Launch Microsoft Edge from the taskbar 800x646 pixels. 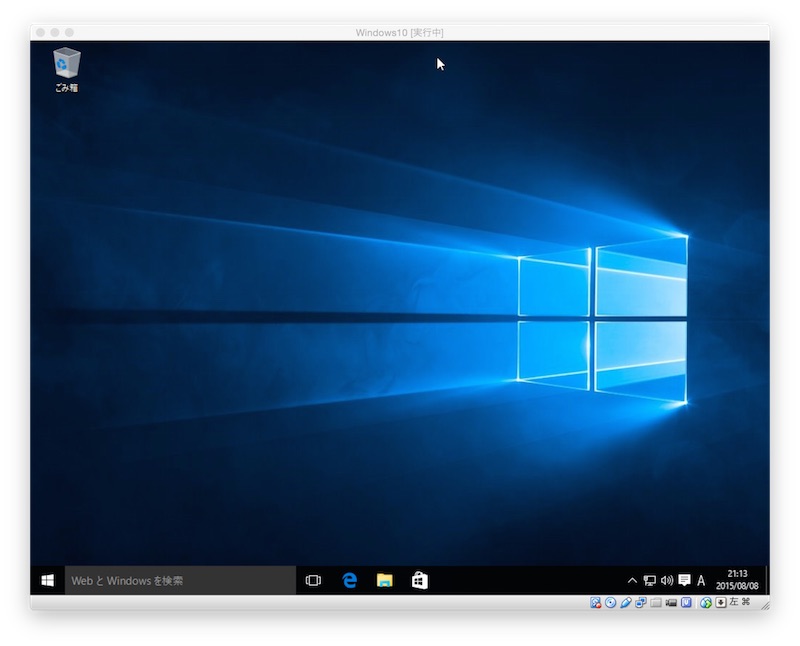tap(347, 578)
